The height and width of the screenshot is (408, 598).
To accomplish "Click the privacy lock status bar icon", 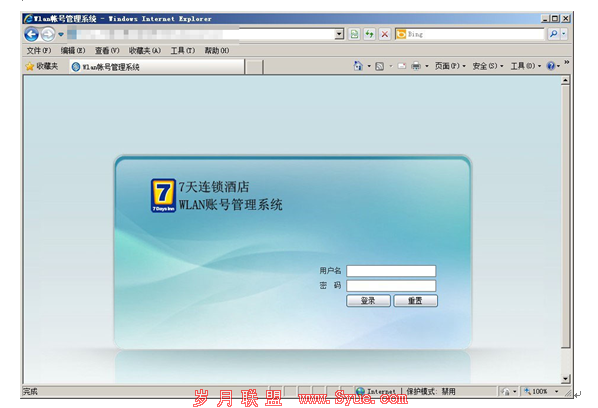I will point(506,391).
